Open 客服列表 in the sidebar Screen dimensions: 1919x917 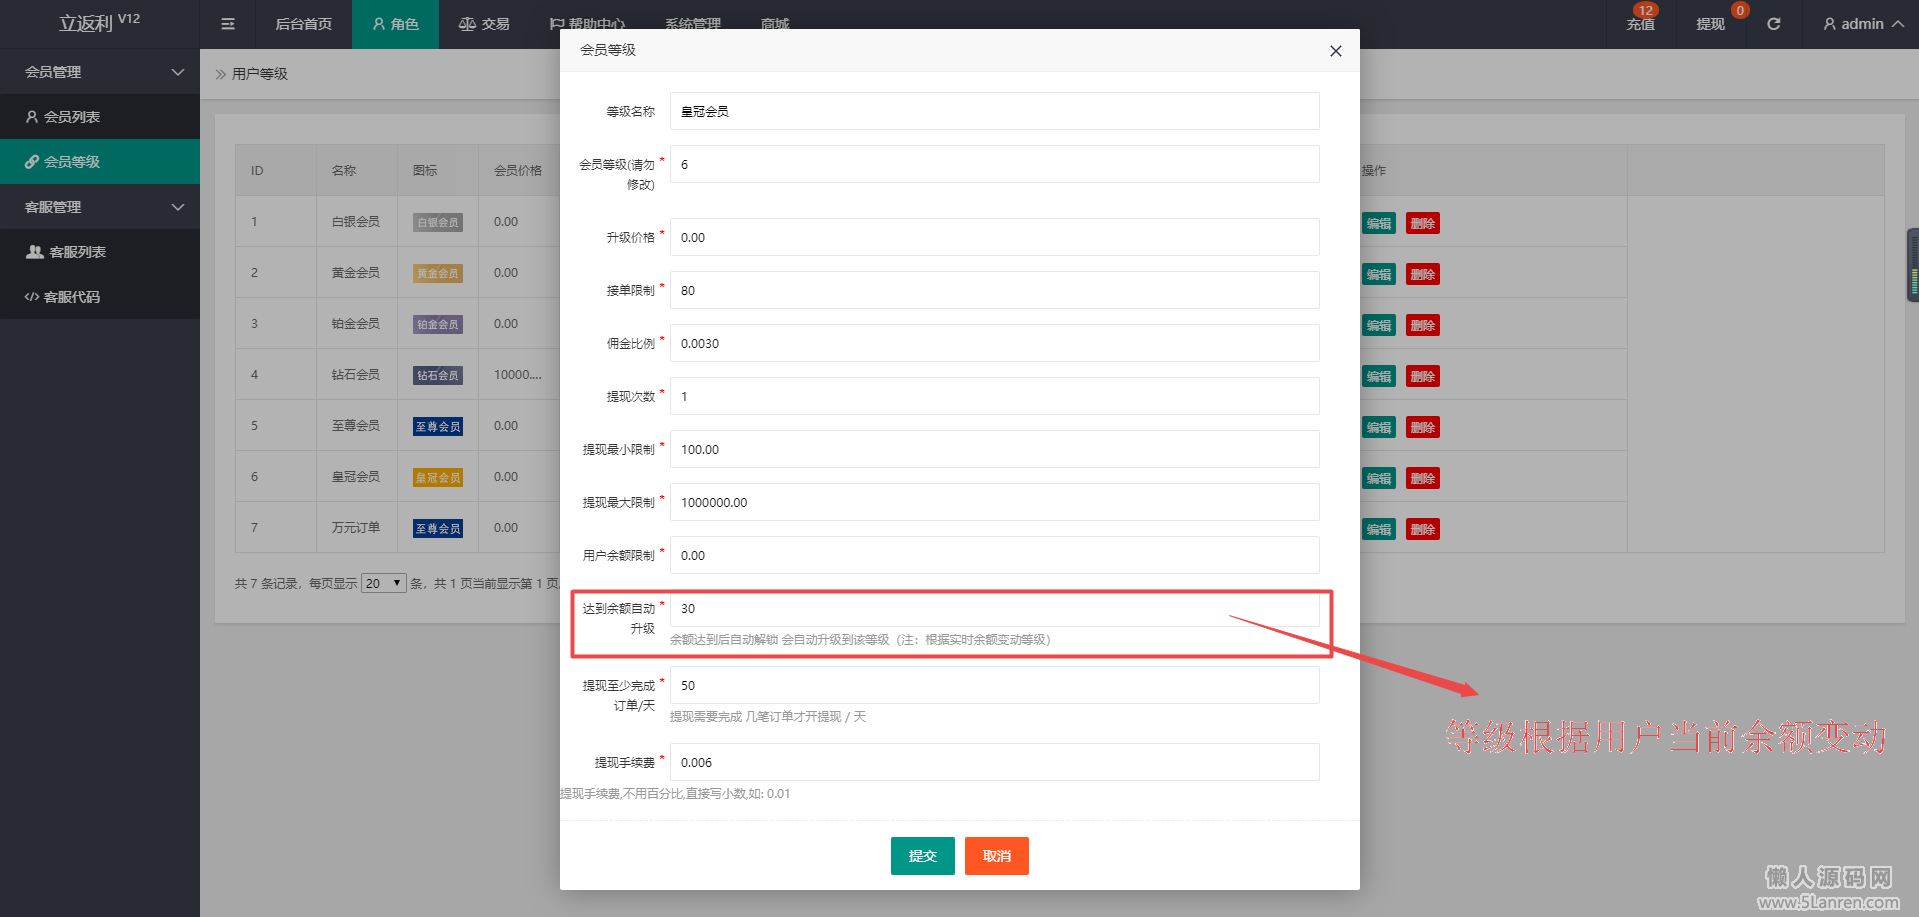[x=100, y=252]
